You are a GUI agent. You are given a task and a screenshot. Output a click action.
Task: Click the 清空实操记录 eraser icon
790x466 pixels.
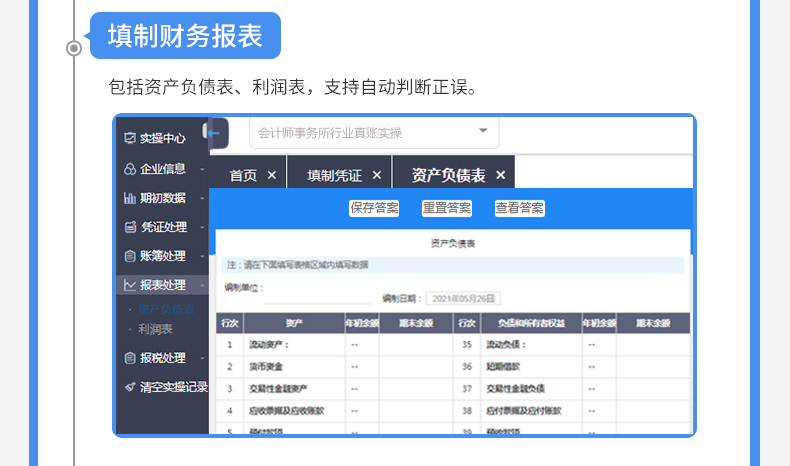[129, 386]
